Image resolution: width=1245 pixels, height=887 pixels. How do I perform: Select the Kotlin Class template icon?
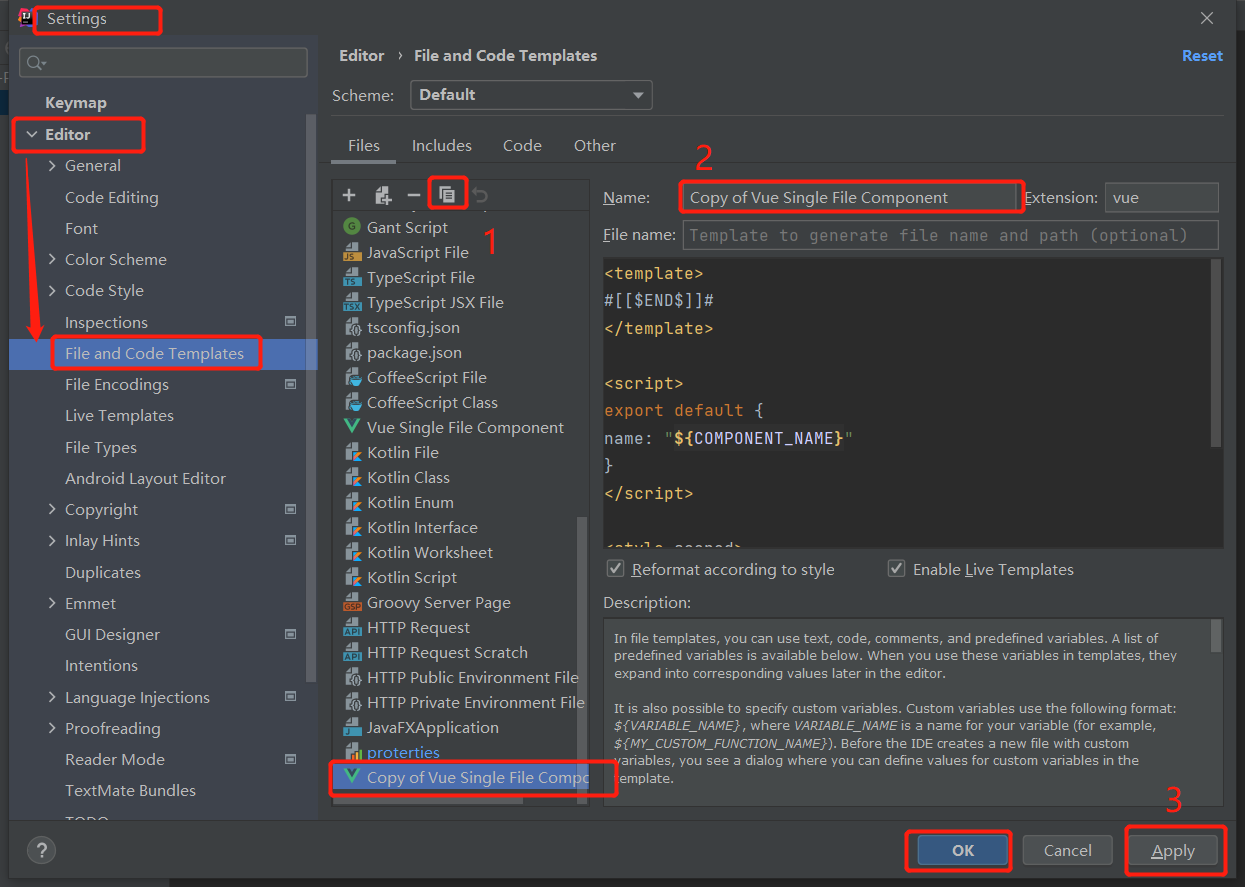pos(351,477)
